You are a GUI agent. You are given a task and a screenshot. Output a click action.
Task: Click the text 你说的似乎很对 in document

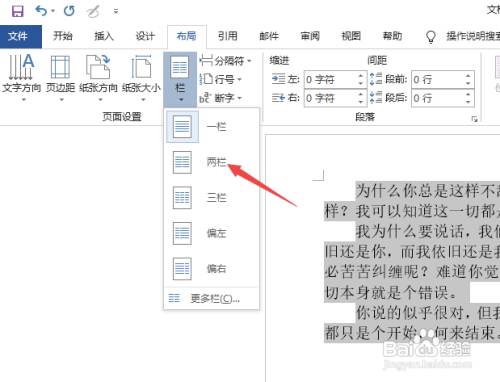(409, 313)
